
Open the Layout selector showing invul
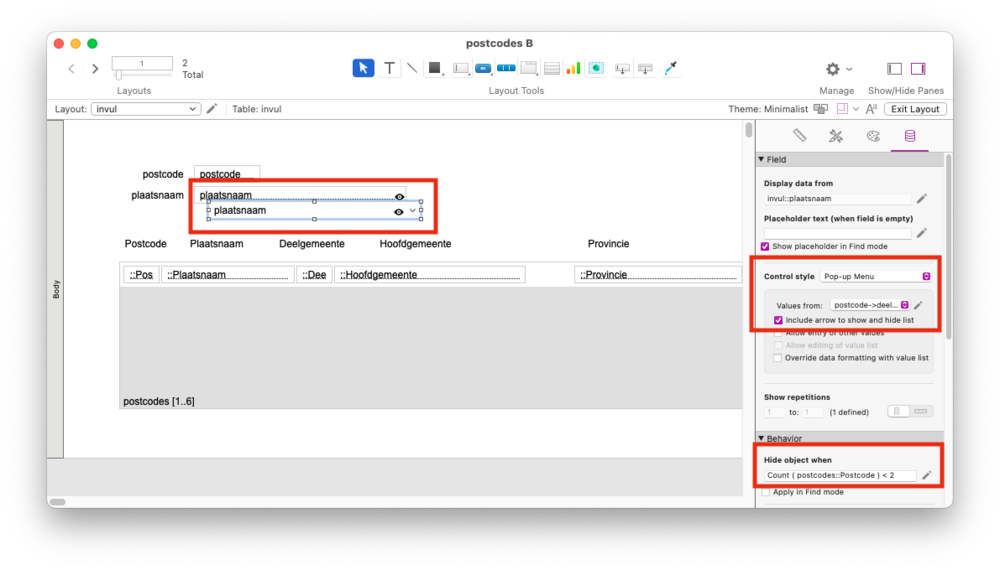pyautogui.click(x=146, y=109)
